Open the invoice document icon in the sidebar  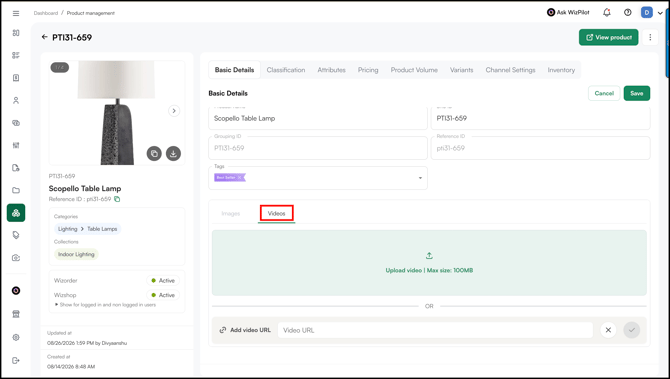[x=16, y=78]
